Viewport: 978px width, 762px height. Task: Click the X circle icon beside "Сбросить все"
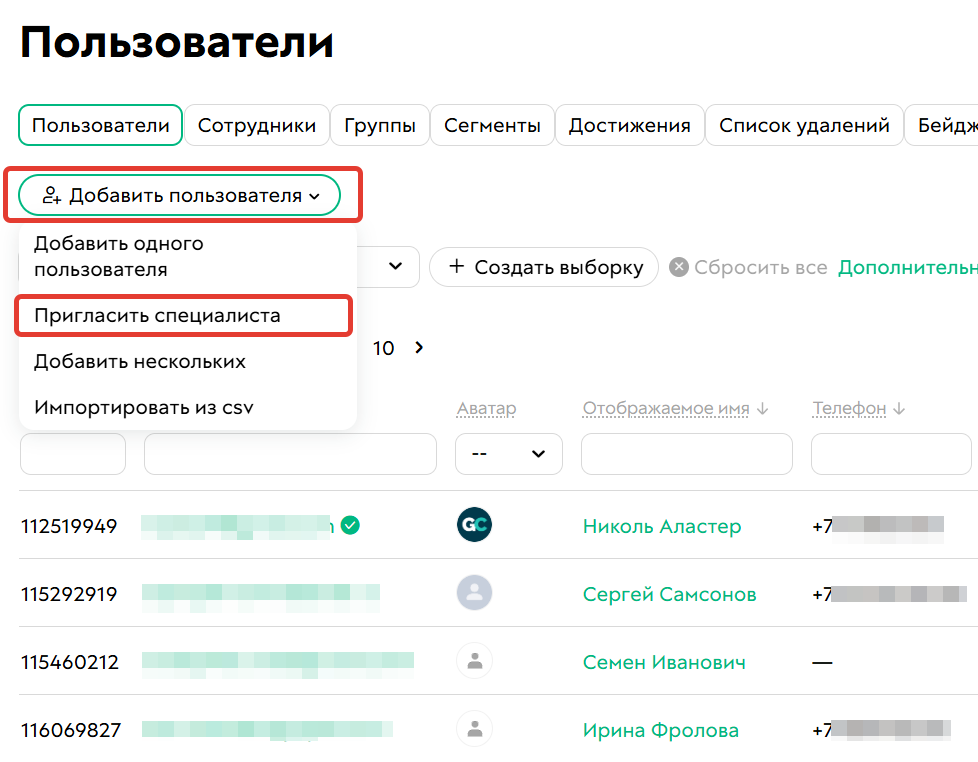point(679,267)
